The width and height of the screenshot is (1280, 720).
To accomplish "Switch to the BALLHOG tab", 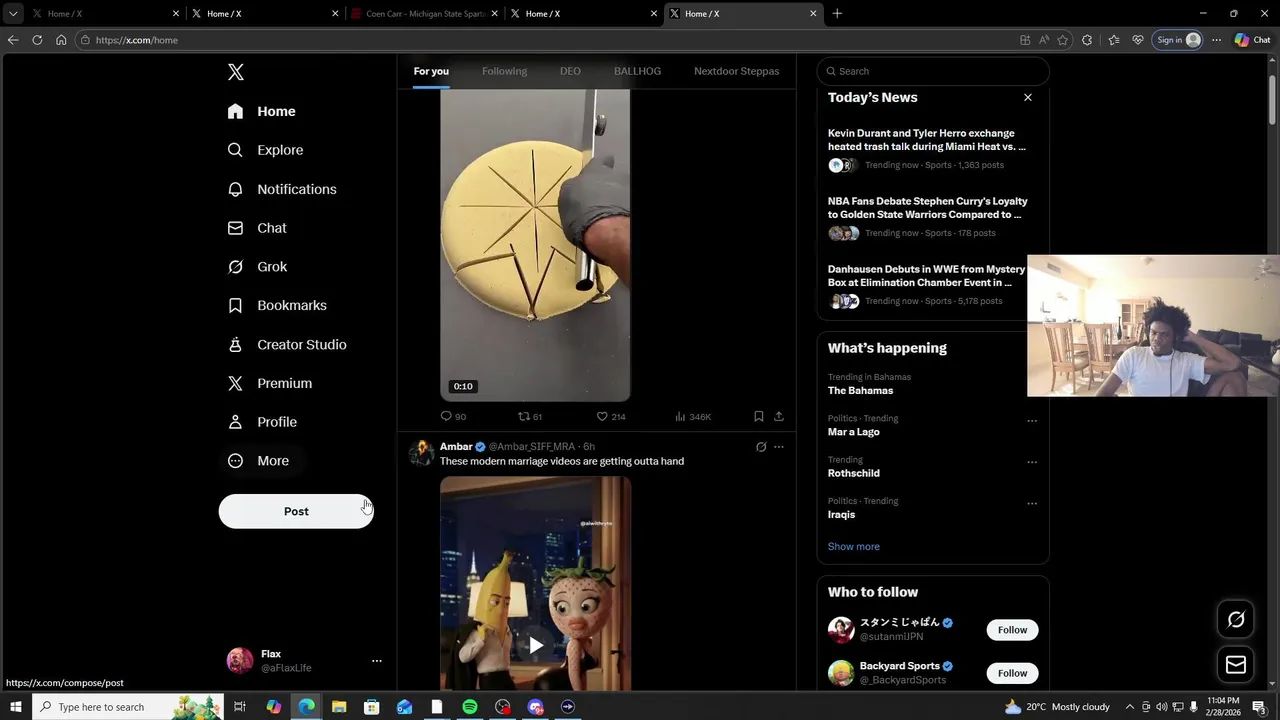I will [637, 71].
